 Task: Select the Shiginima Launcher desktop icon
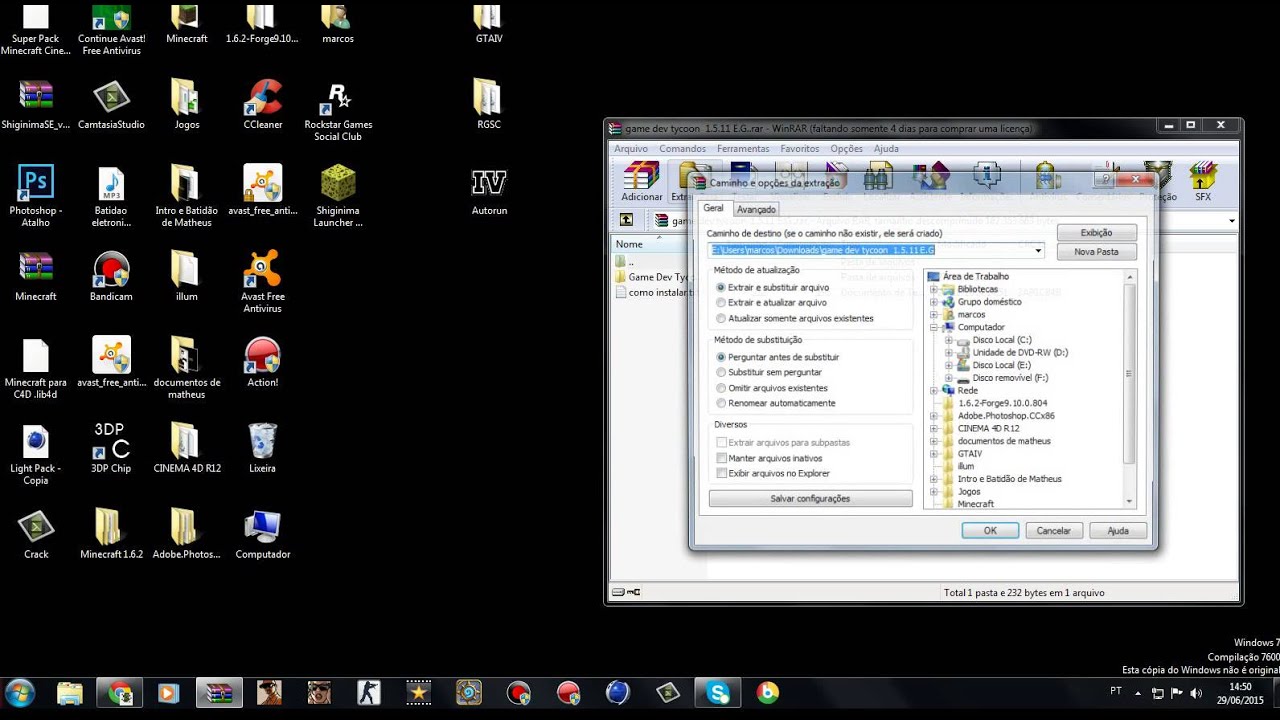[338, 196]
